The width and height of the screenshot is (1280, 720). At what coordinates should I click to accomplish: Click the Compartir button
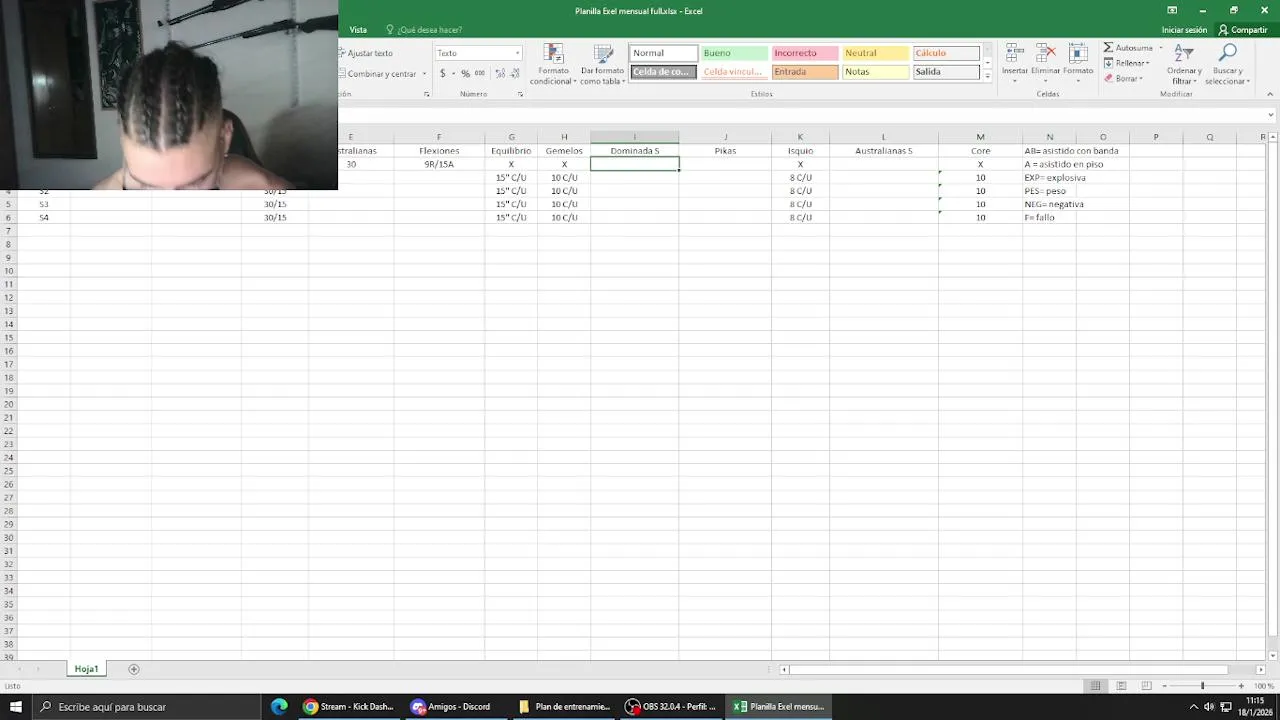[1243, 30]
